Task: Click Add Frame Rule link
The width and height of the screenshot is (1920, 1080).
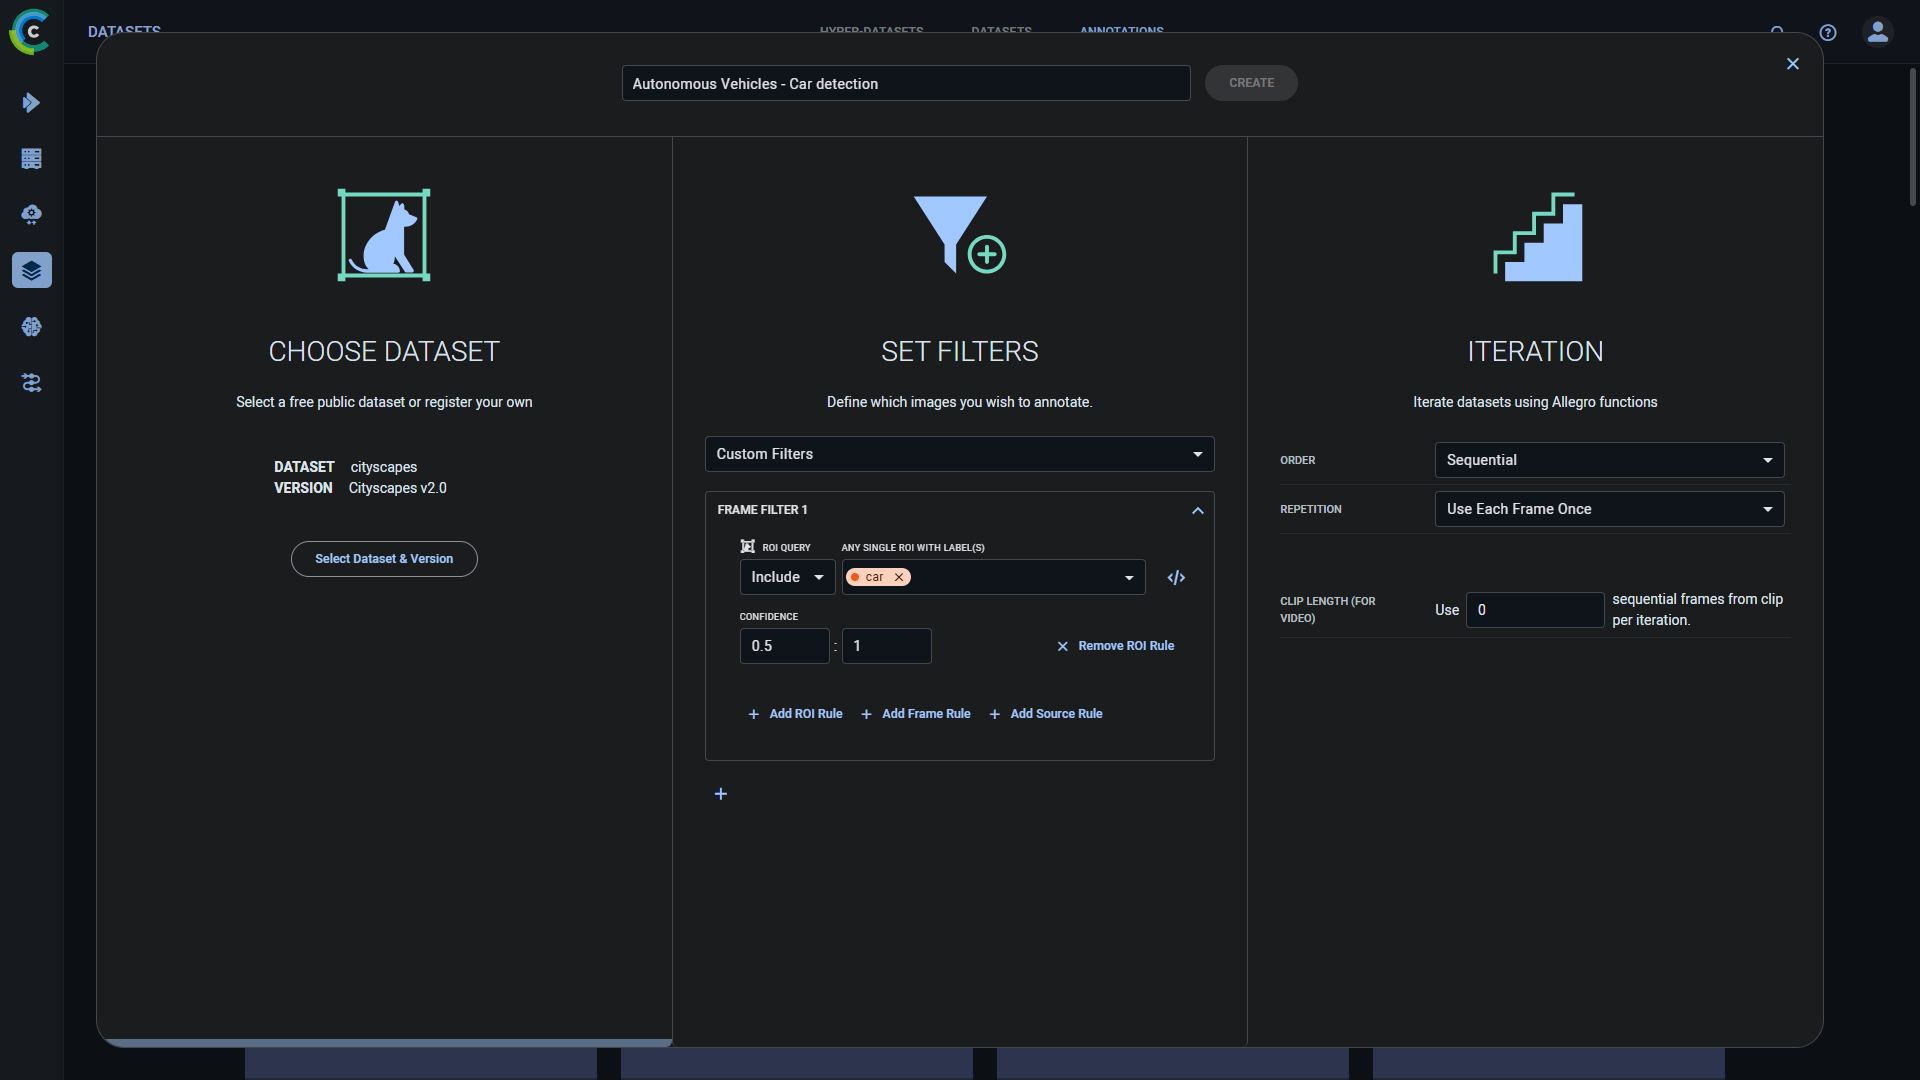Action: [x=916, y=714]
